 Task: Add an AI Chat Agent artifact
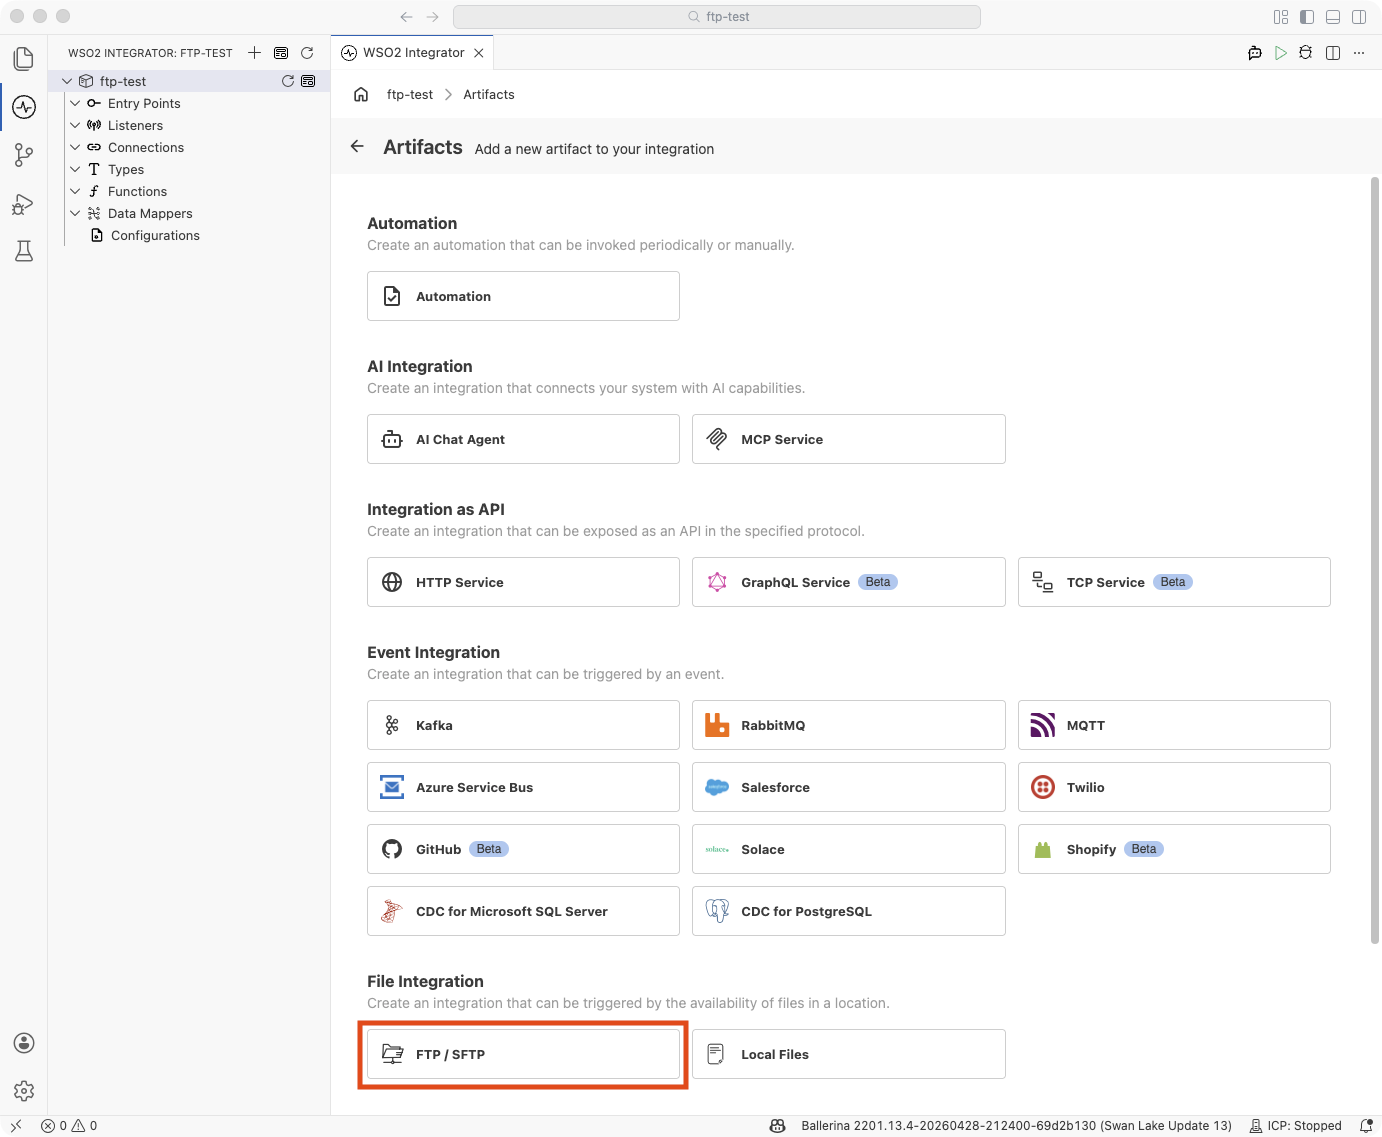(523, 439)
